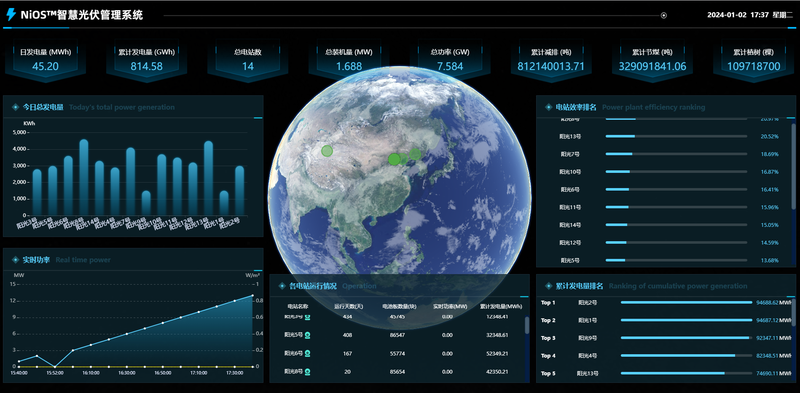Click the tallest bar in today's generation chart
This screenshot has width=800, height=393.
(x=84, y=177)
